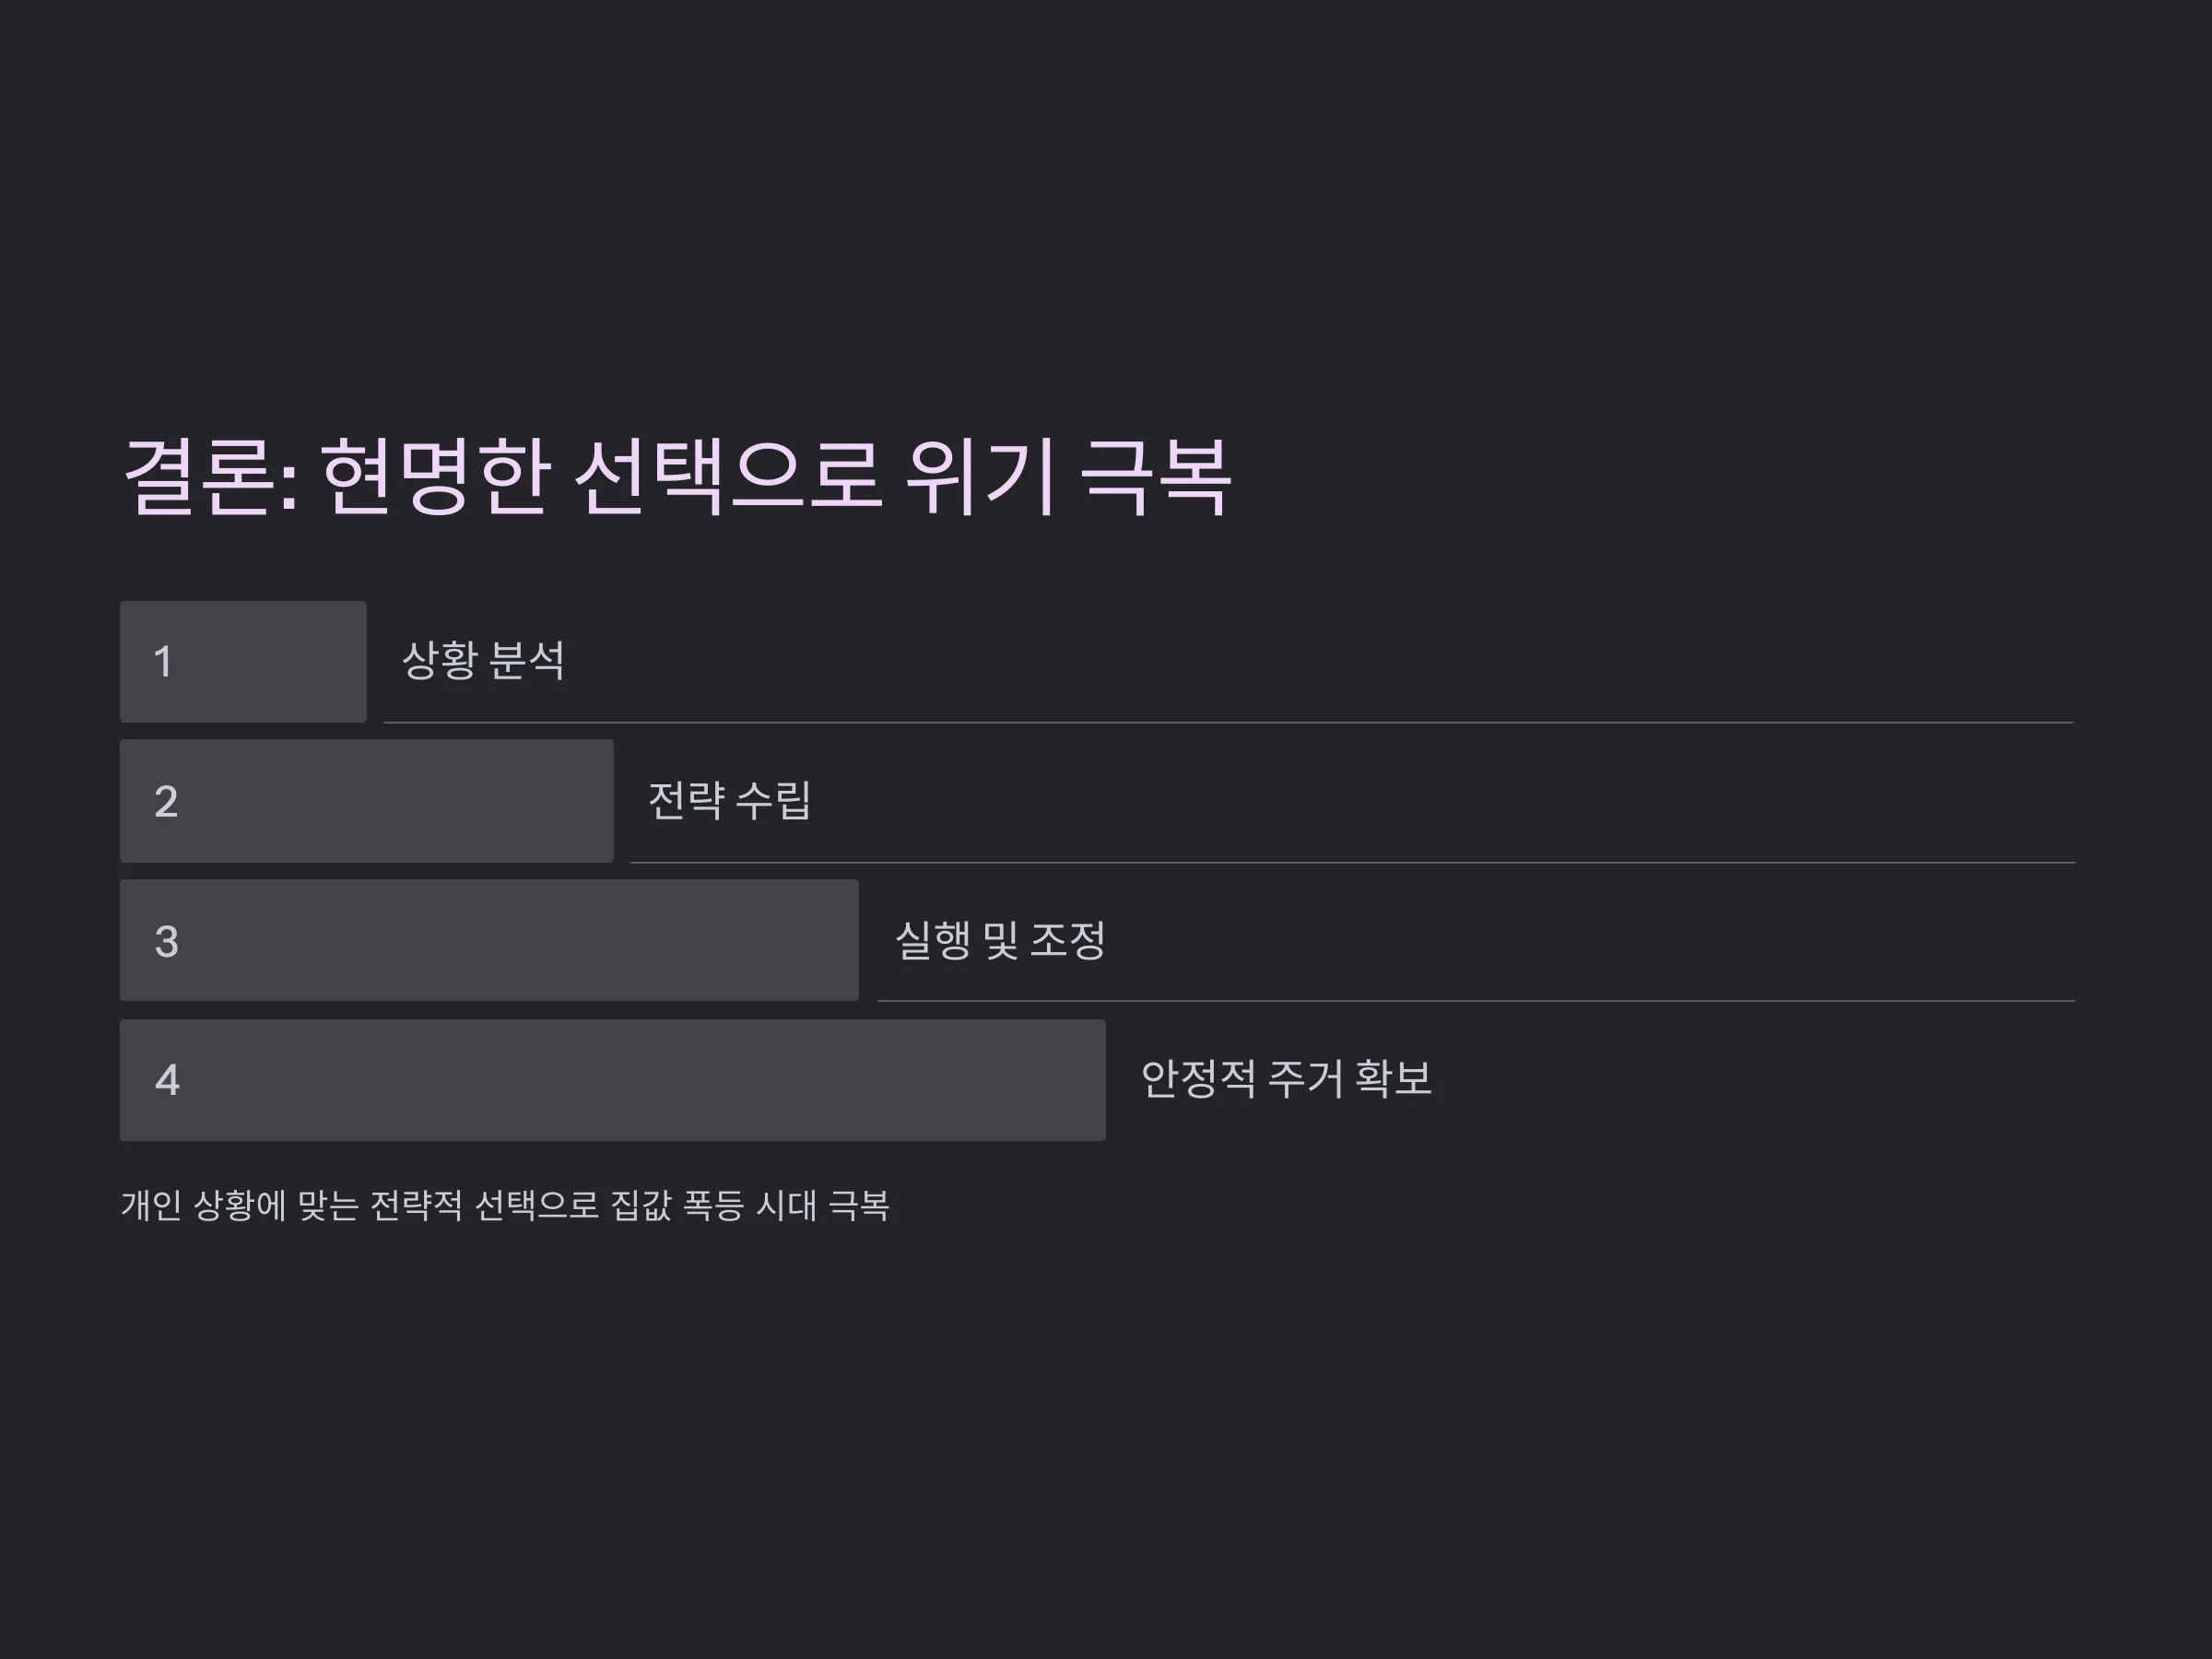Select the slide title starting with 결론
2212x1659 pixels.
(x=677, y=477)
